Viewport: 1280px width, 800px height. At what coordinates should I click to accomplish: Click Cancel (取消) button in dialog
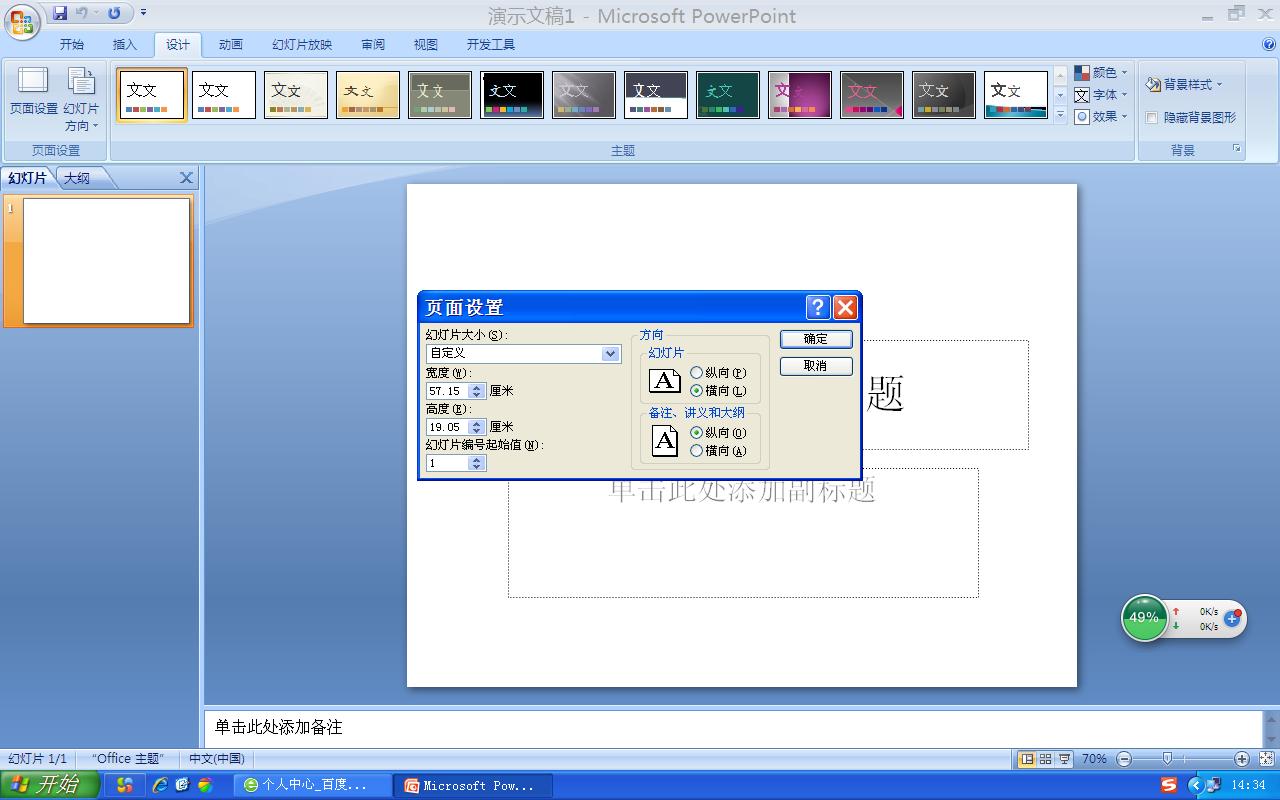click(x=816, y=366)
